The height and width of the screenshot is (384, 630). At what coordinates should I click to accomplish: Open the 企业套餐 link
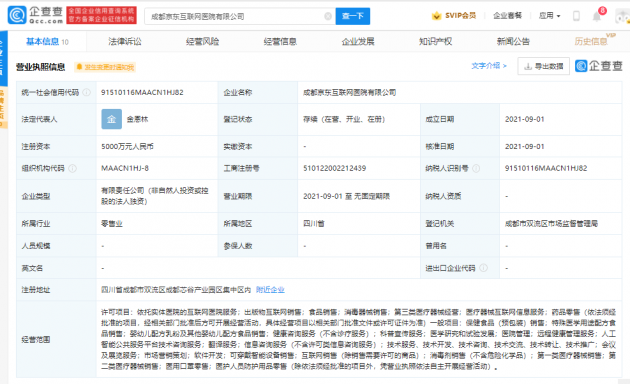tap(507, 16)
